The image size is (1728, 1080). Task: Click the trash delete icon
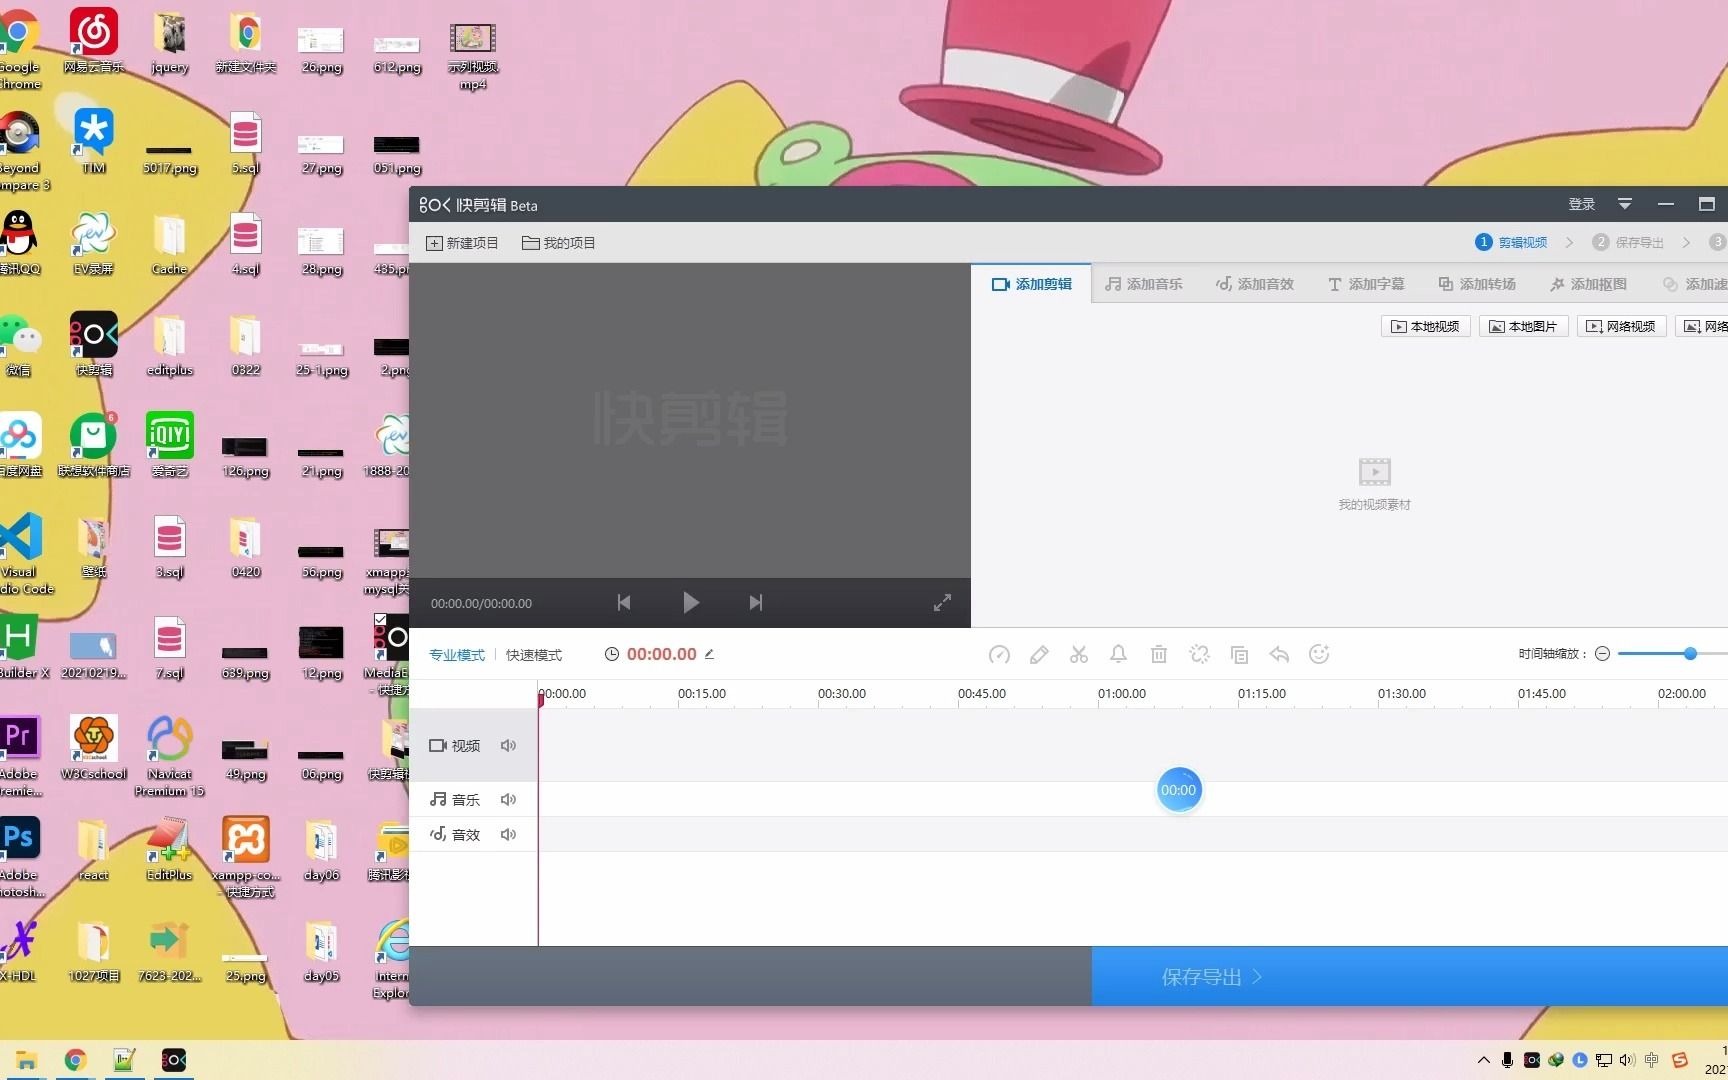click(1159, 654)
